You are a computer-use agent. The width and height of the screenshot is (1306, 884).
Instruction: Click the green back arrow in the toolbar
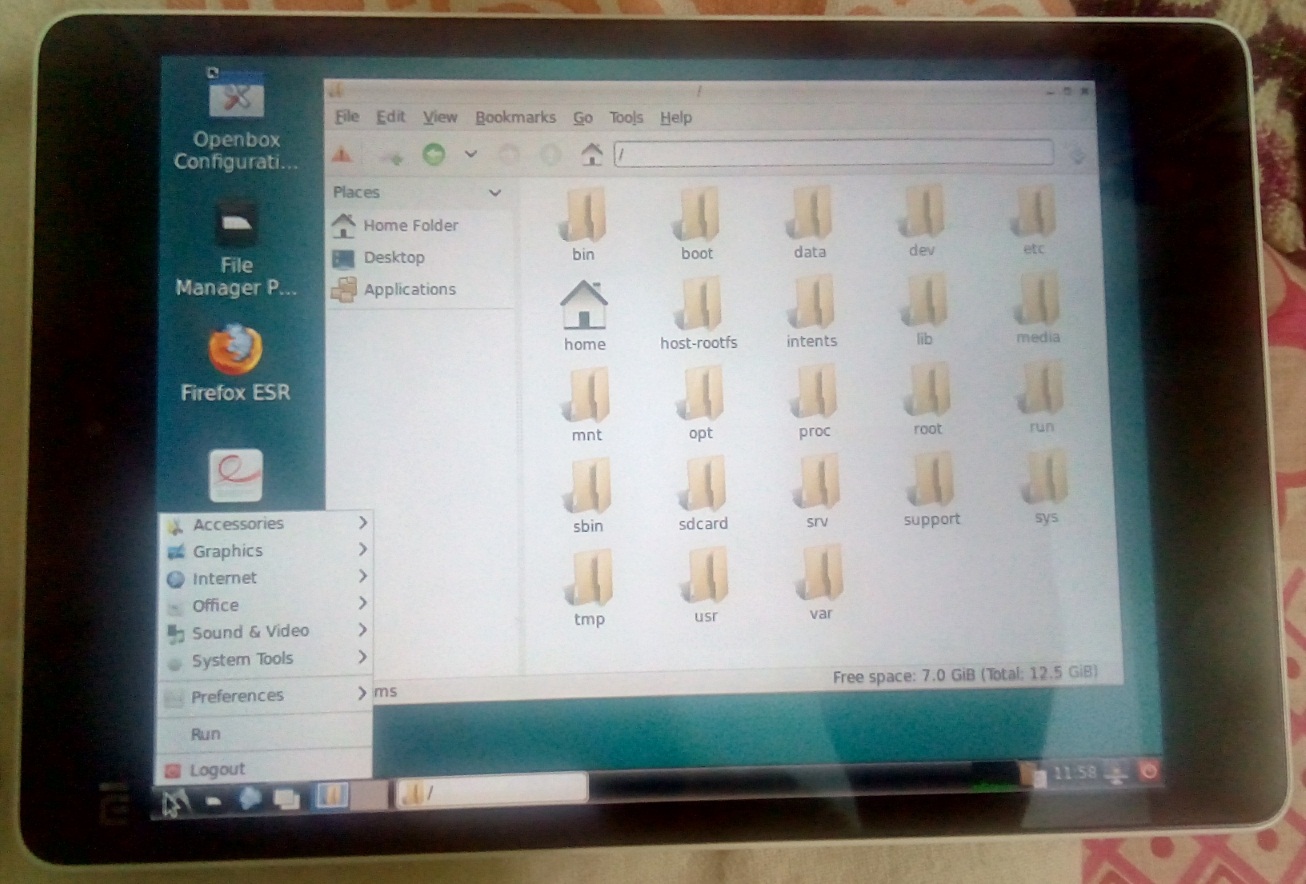click(434, 154)
